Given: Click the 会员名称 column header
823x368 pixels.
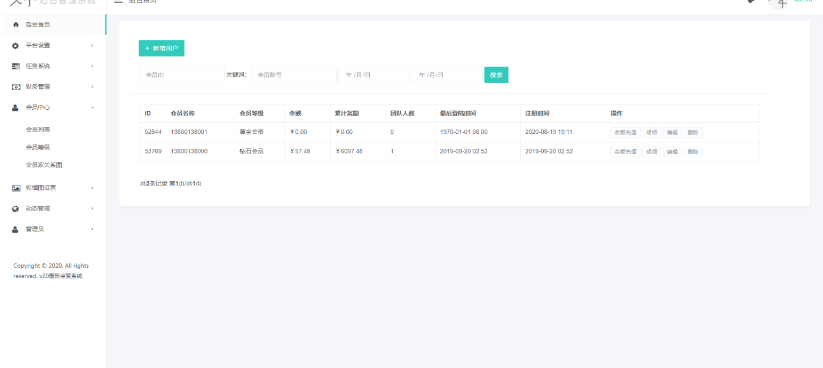Looking at the screenshot, I should 183,113.
